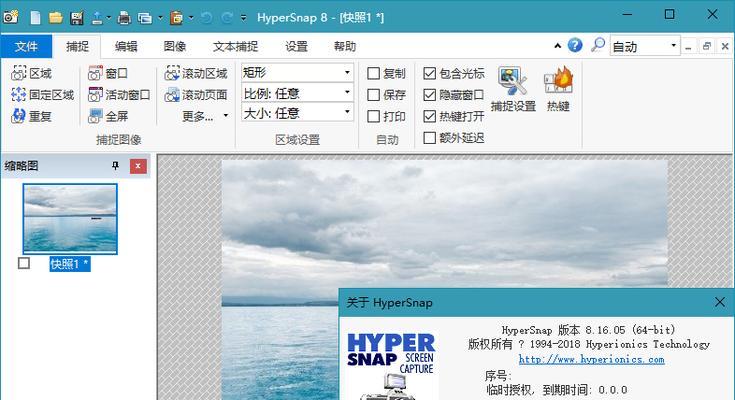Open 热键 hotkeys settings
Image resolution: width=735 pixels, height=400 pixels.
click(558, 89)
